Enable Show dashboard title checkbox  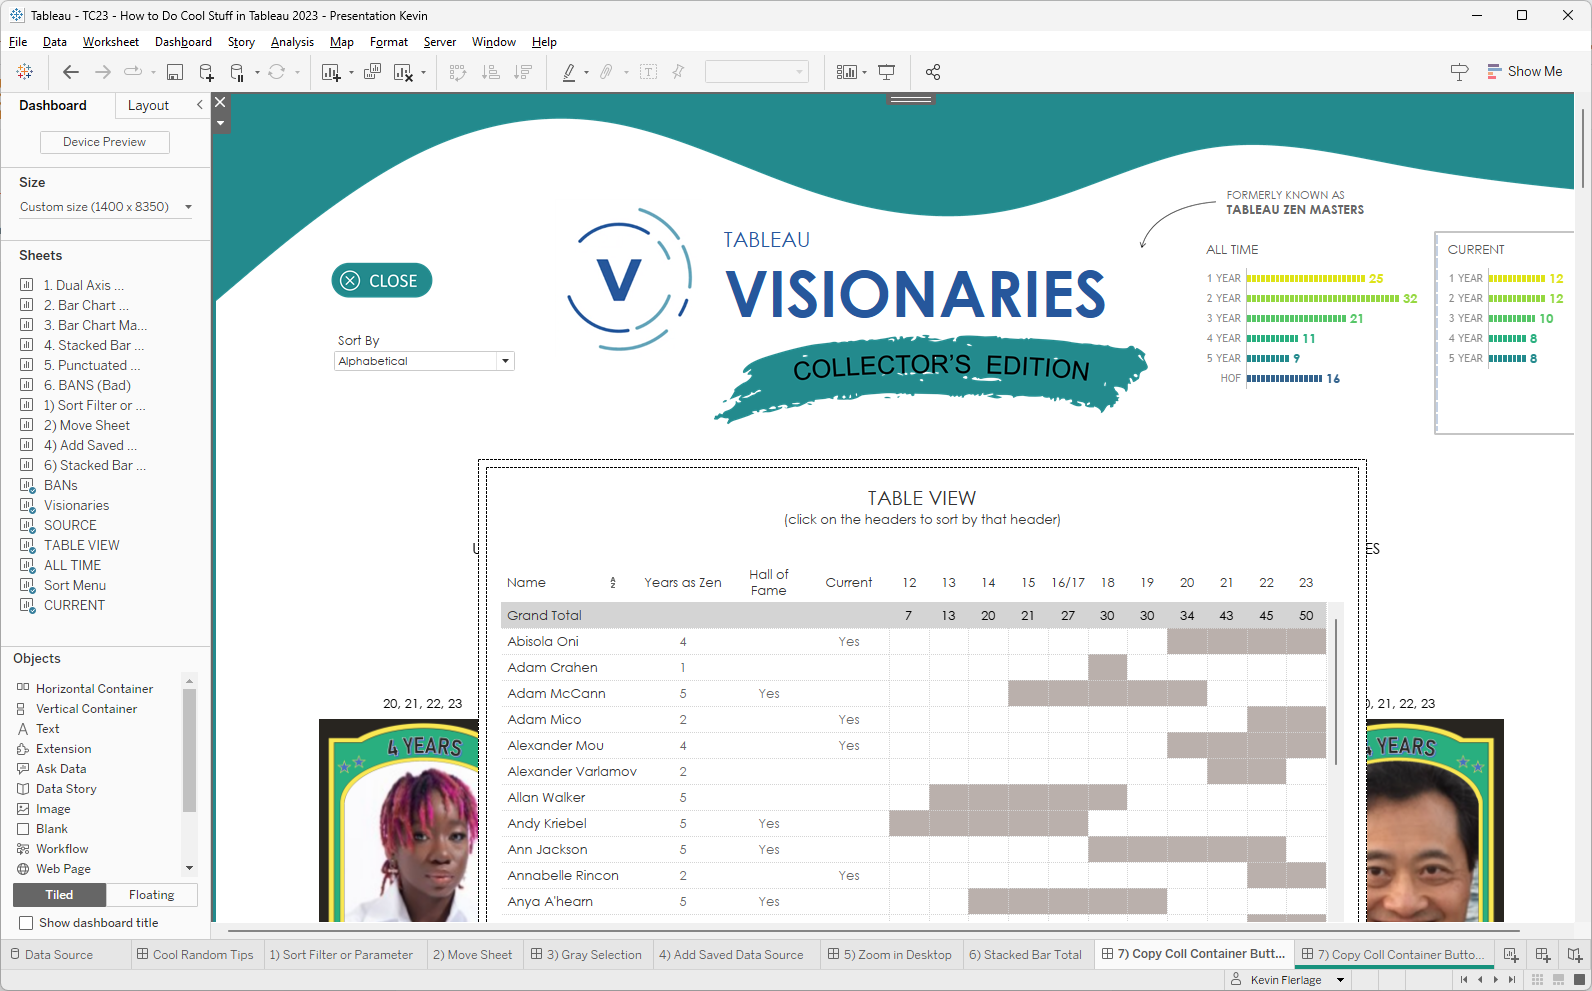[26, 923]
